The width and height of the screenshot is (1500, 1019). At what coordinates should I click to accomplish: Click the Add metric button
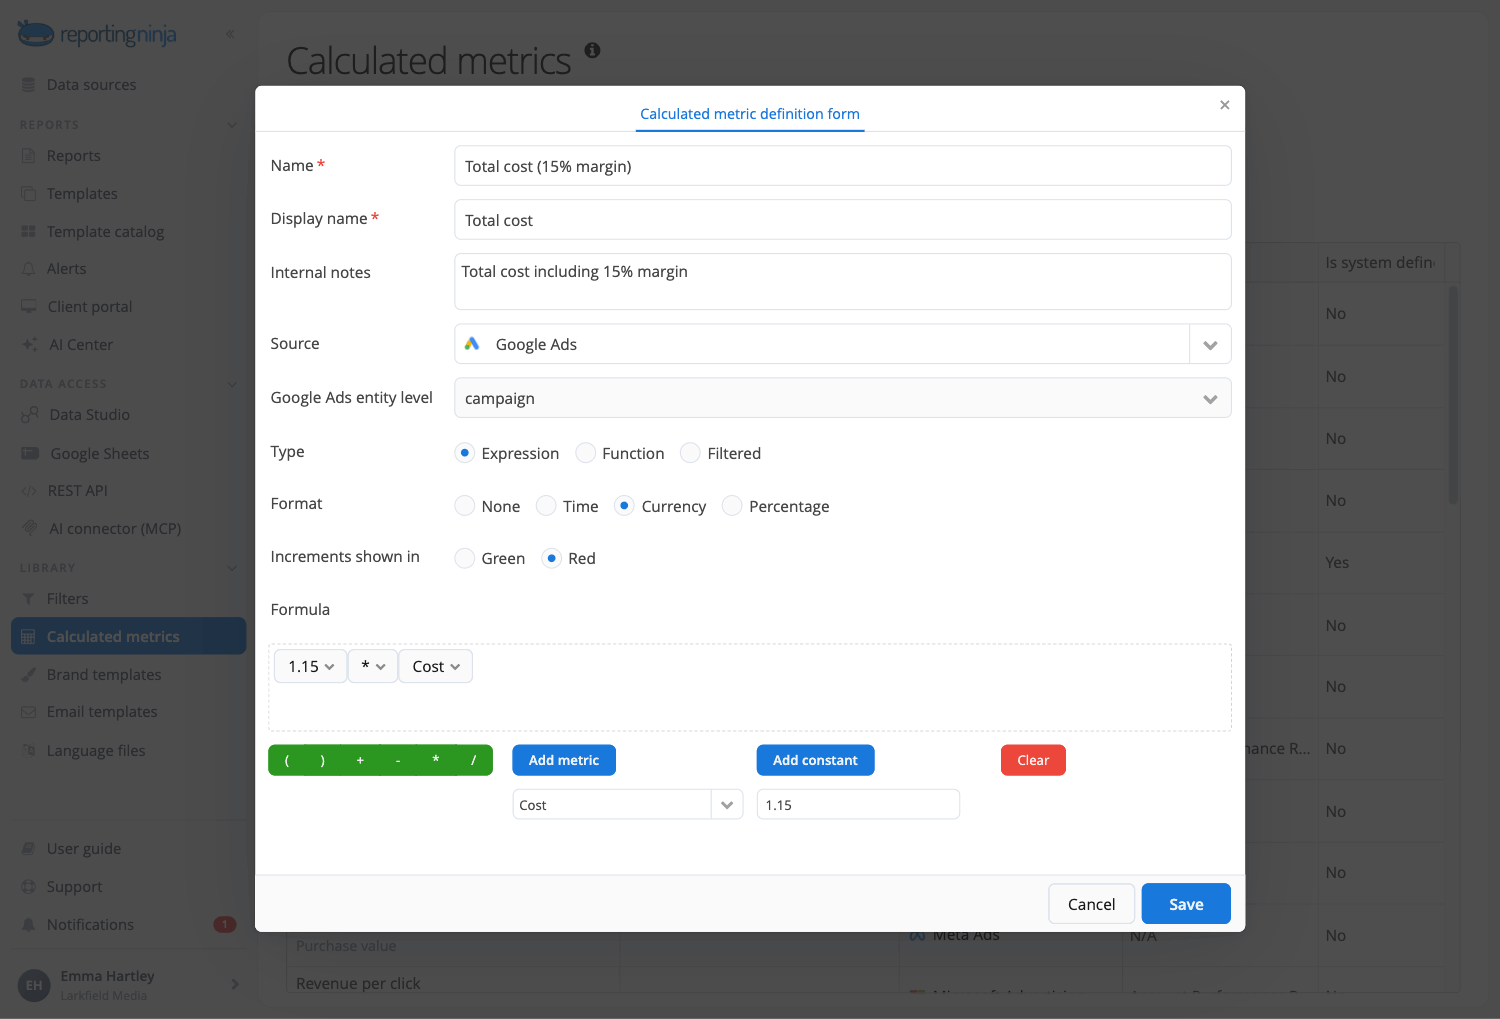564,760
